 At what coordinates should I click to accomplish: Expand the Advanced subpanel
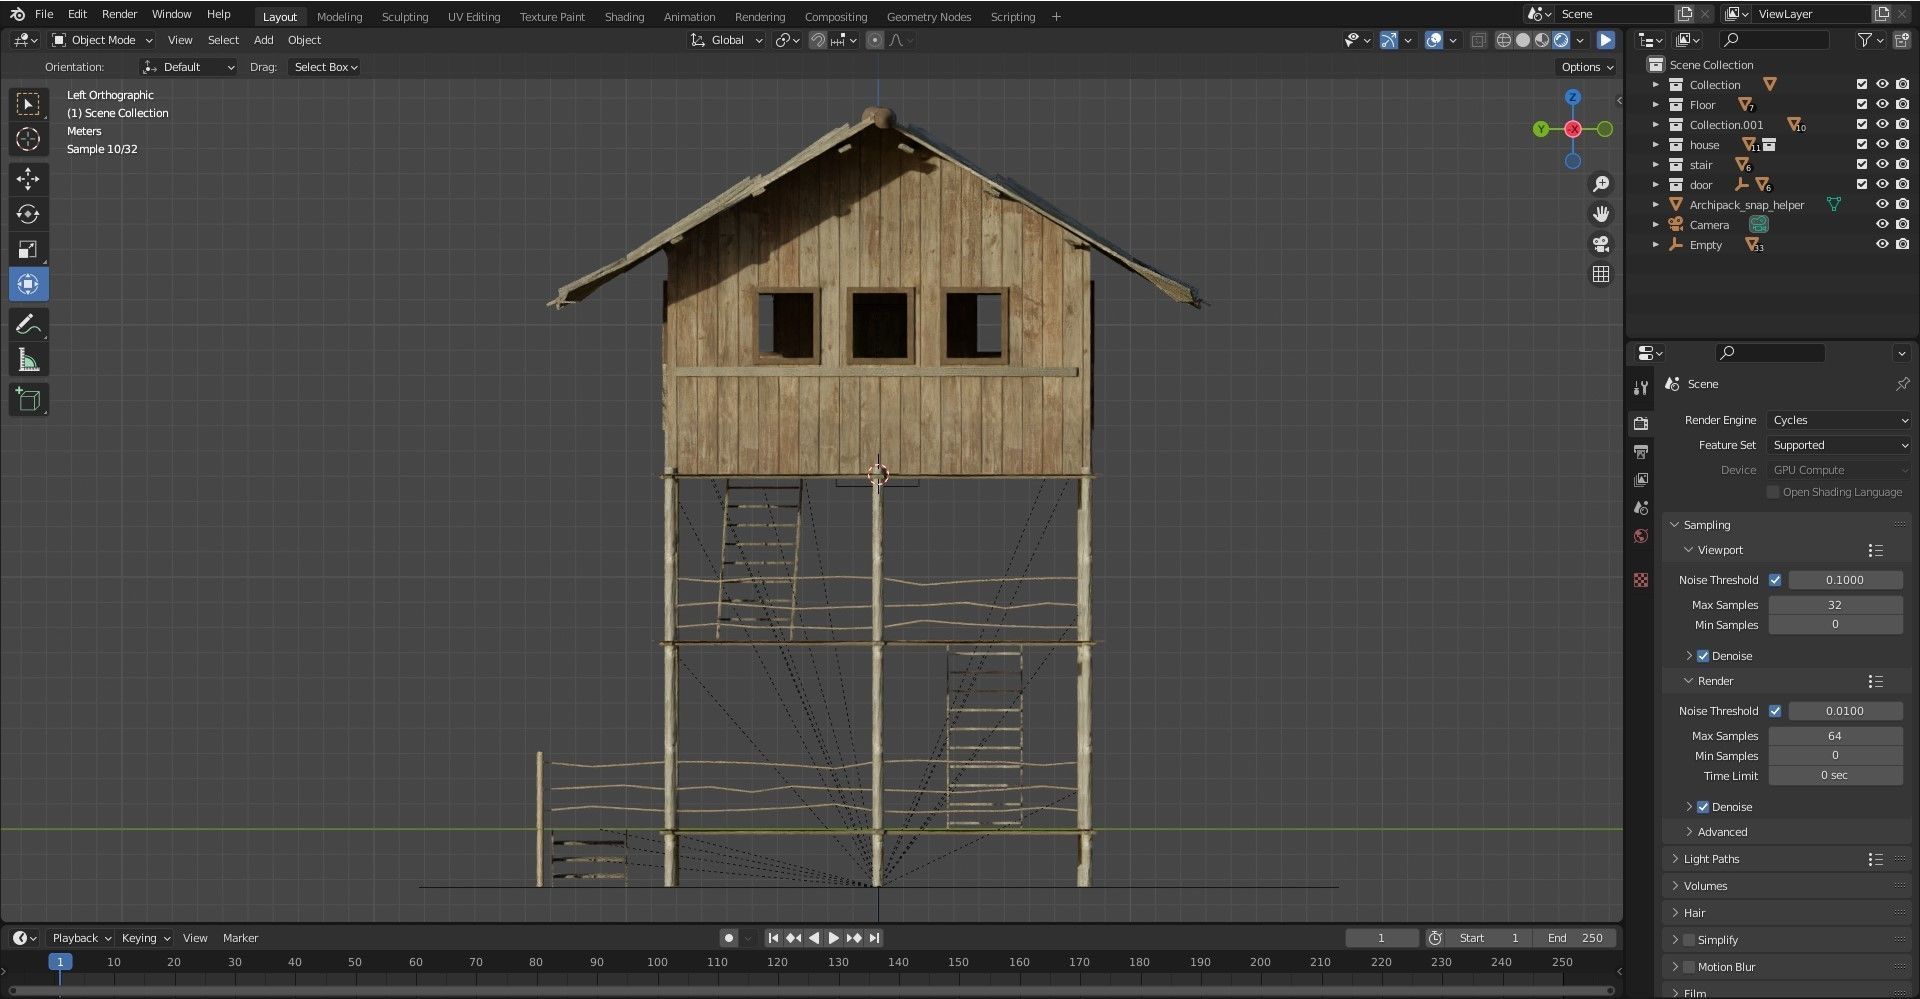[1722, 832]
